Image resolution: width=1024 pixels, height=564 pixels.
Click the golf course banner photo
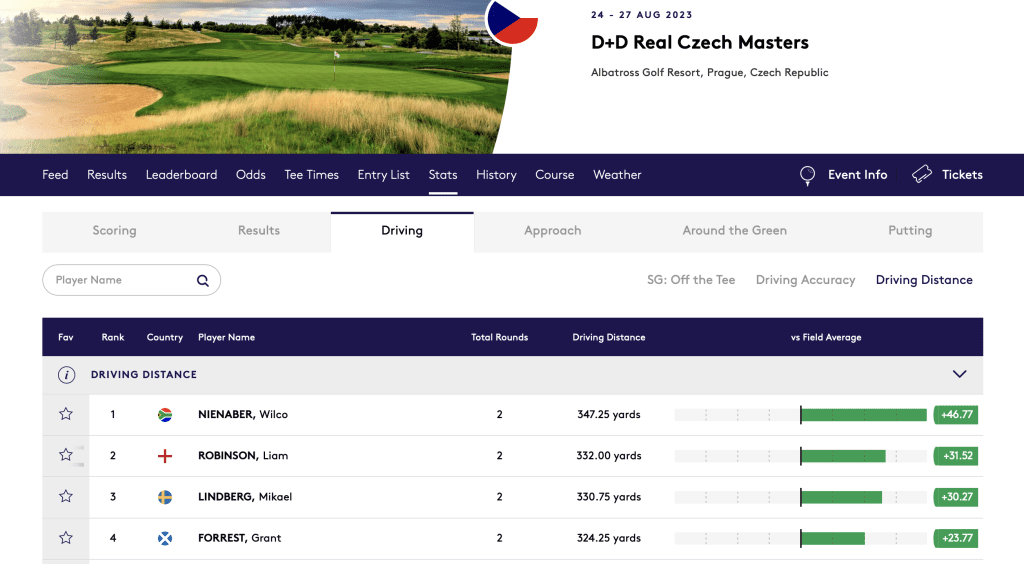(255, 76)
